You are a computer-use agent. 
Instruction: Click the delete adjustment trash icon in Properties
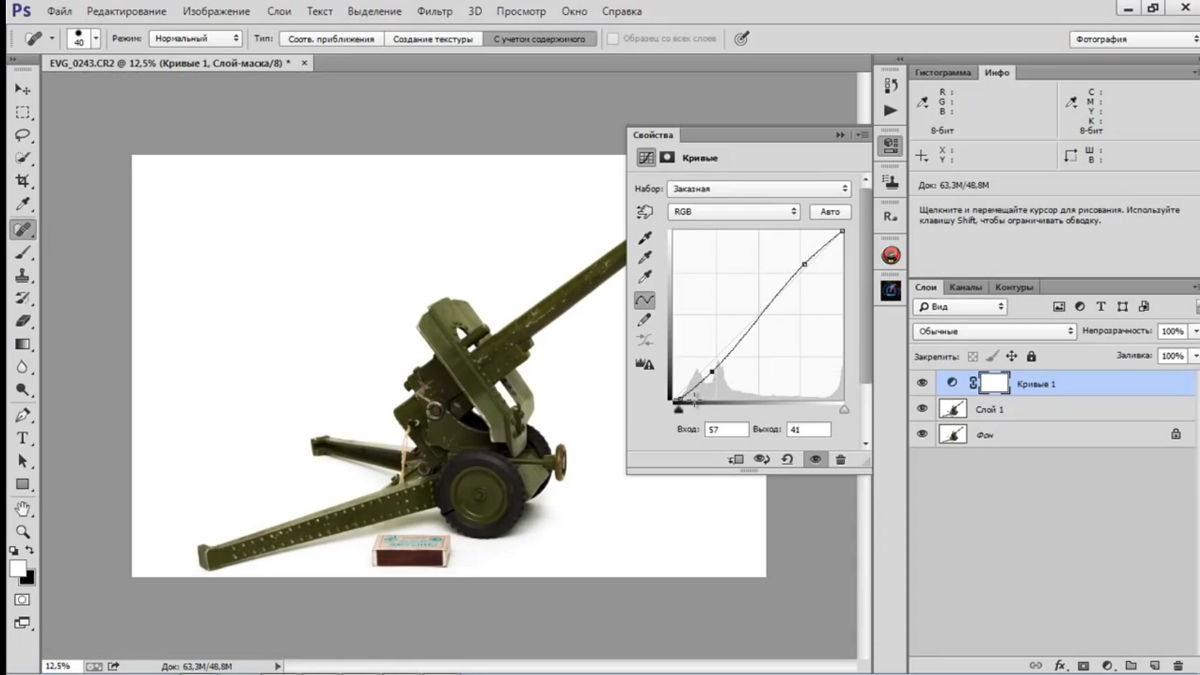click(x=840, y=459)
